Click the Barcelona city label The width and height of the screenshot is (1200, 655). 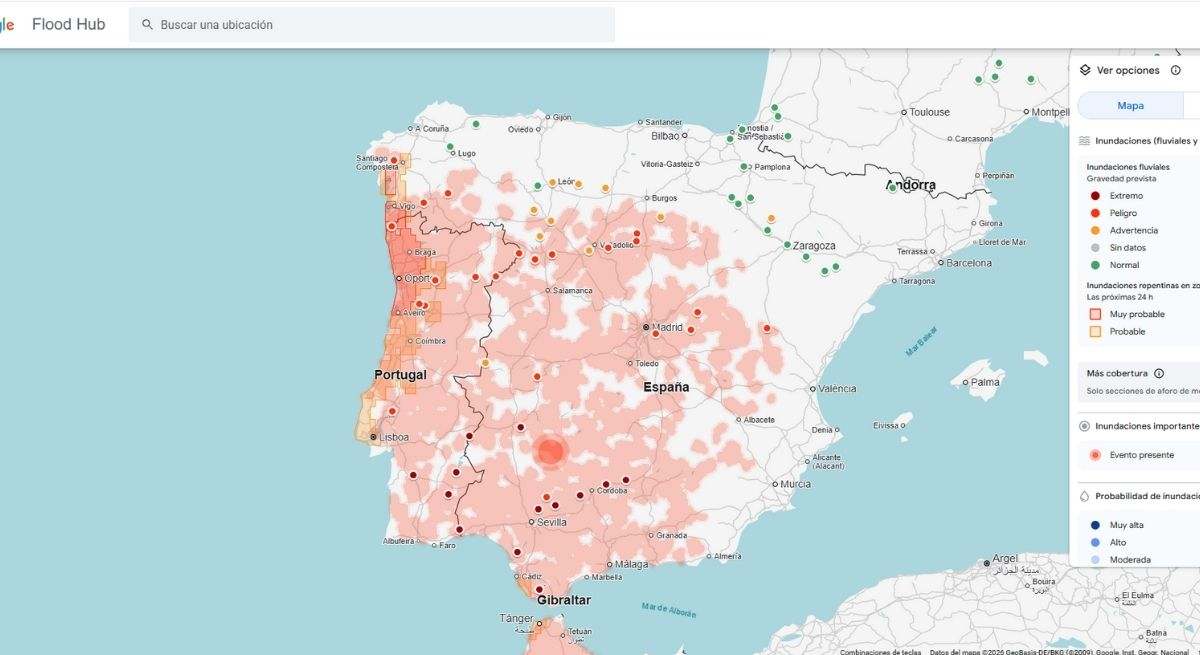(x=969, y=263)
